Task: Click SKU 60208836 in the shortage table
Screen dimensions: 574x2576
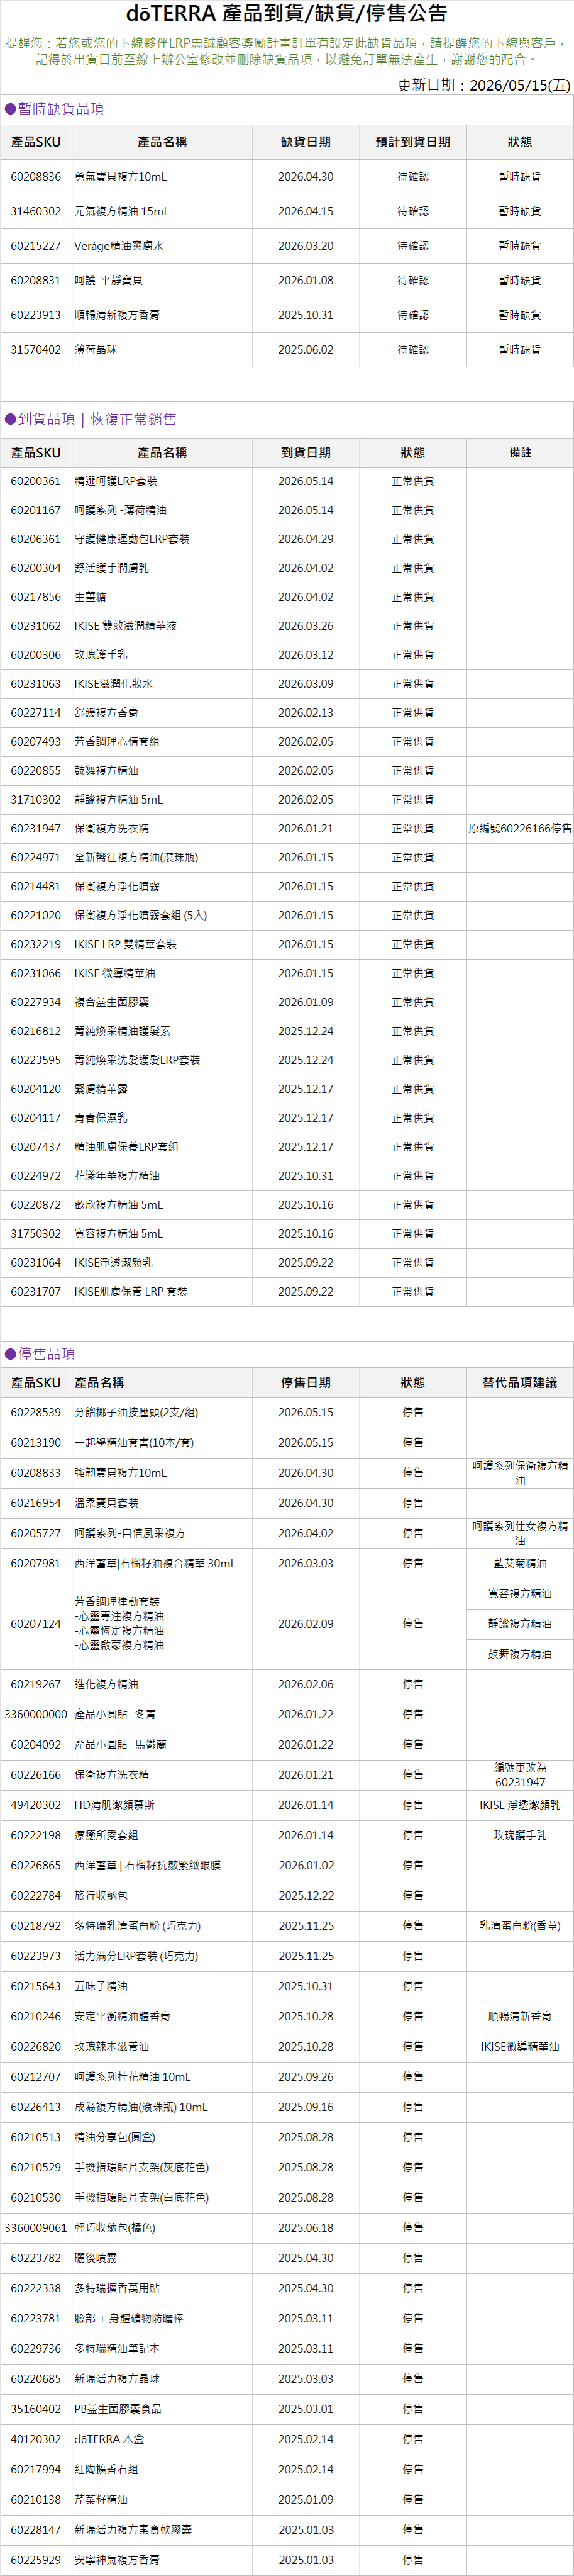Action: (x=36, y=177)
